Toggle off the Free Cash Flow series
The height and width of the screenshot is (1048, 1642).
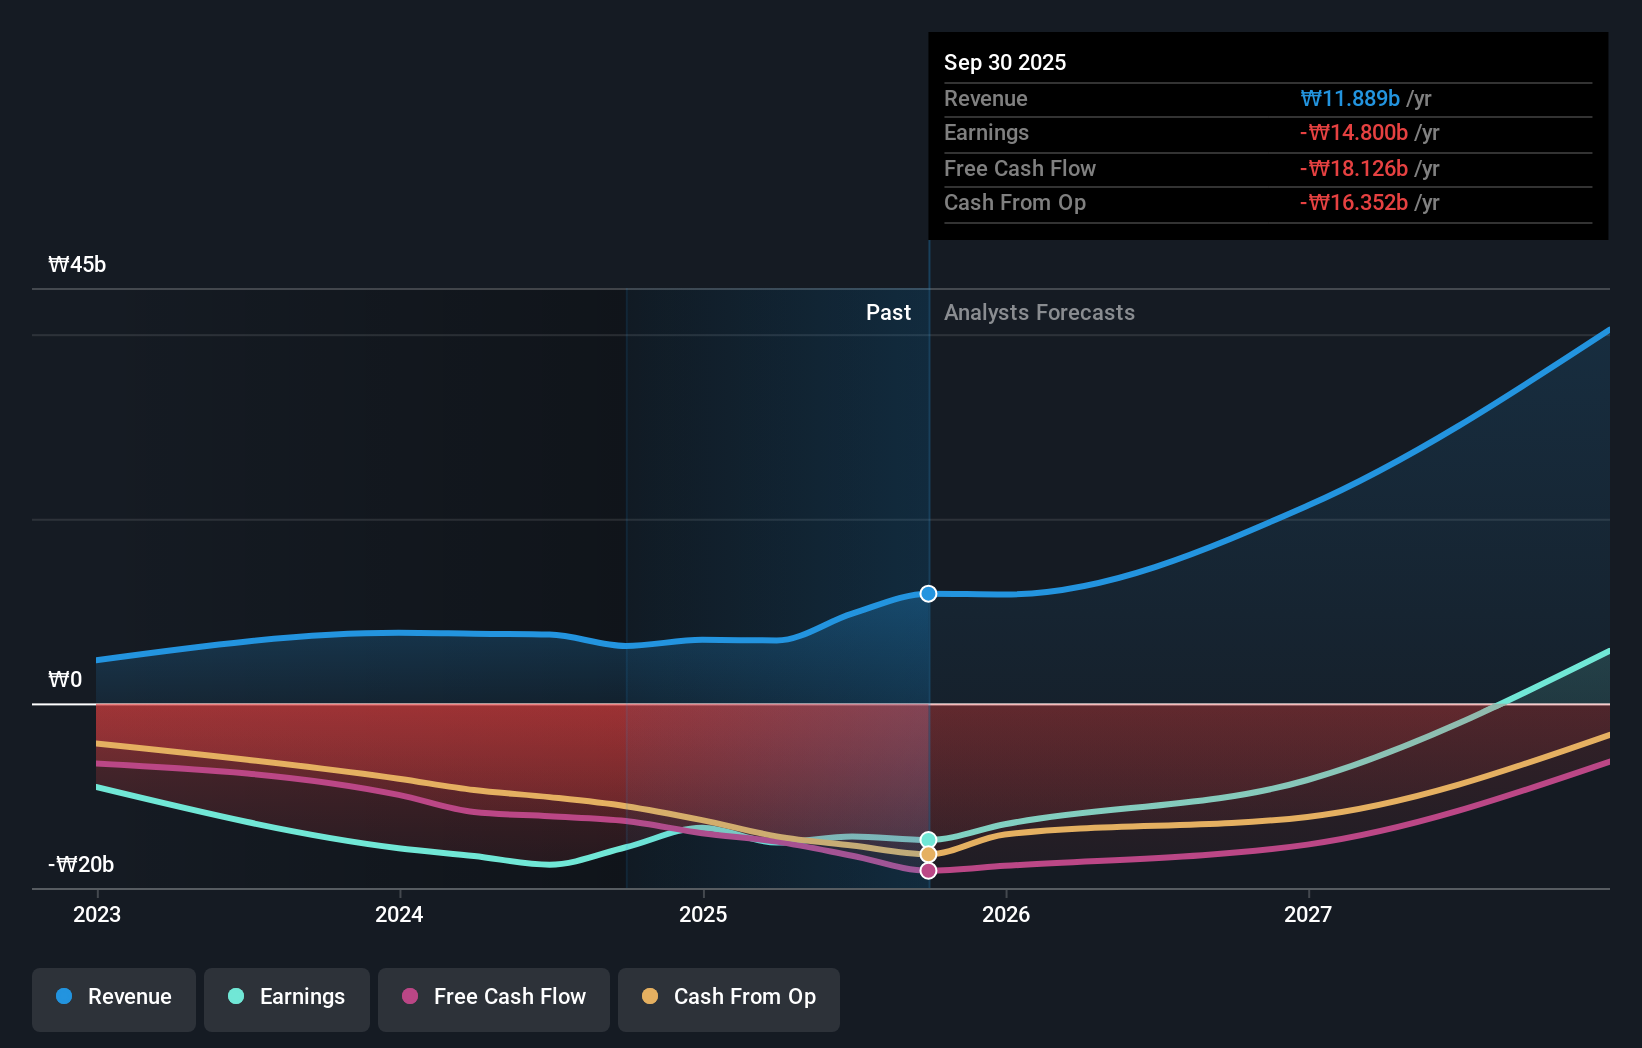pos(494,997)
